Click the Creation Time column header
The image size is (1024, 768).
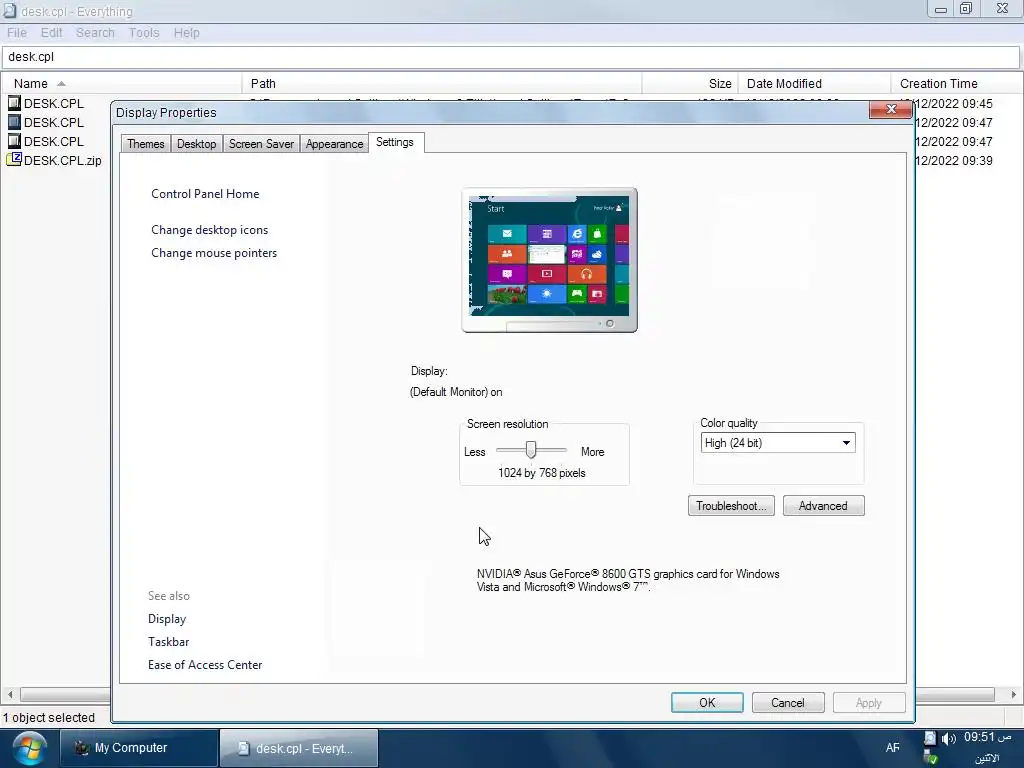pyautogui.click(x=957, y=84)
